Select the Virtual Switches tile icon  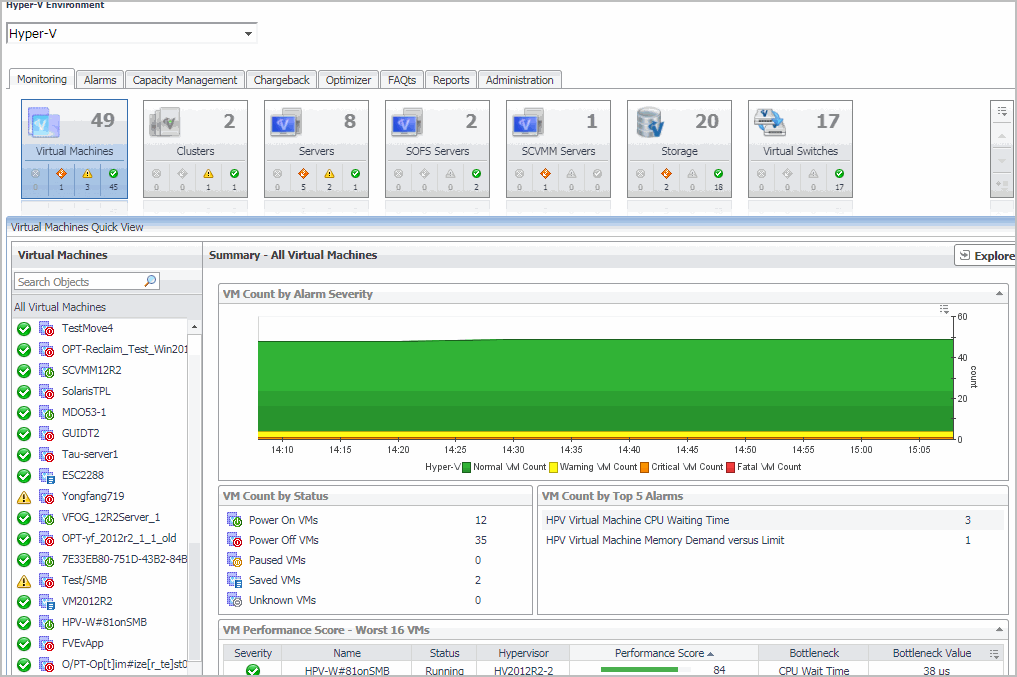pos(771,123)
